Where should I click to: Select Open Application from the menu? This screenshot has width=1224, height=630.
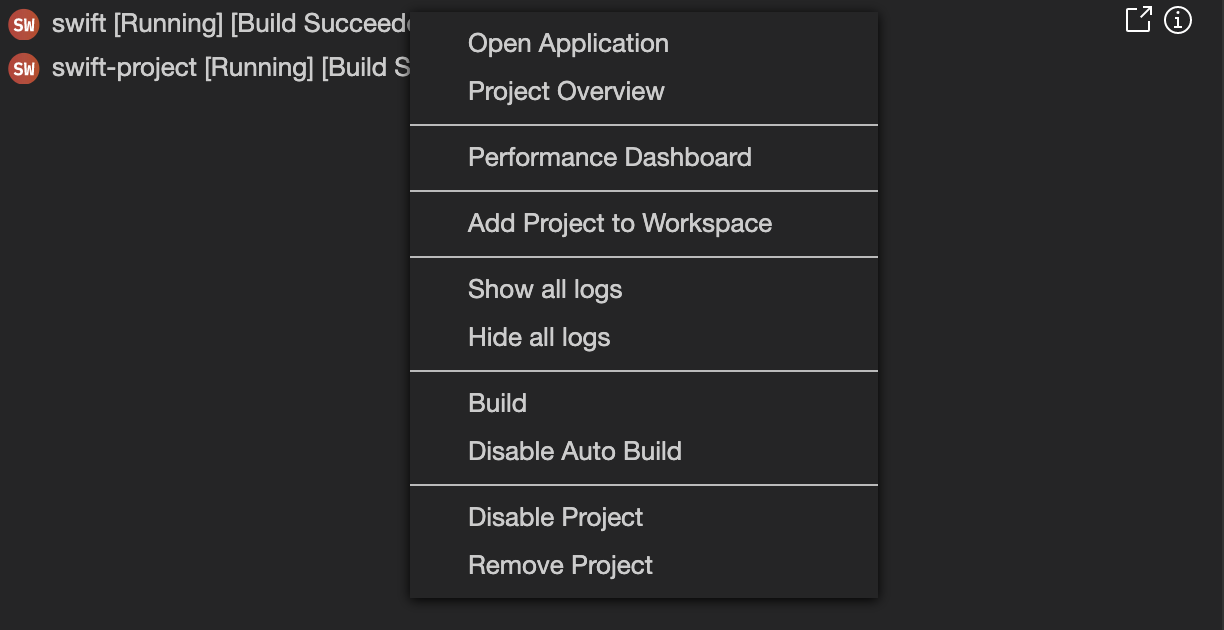point(568,43)
